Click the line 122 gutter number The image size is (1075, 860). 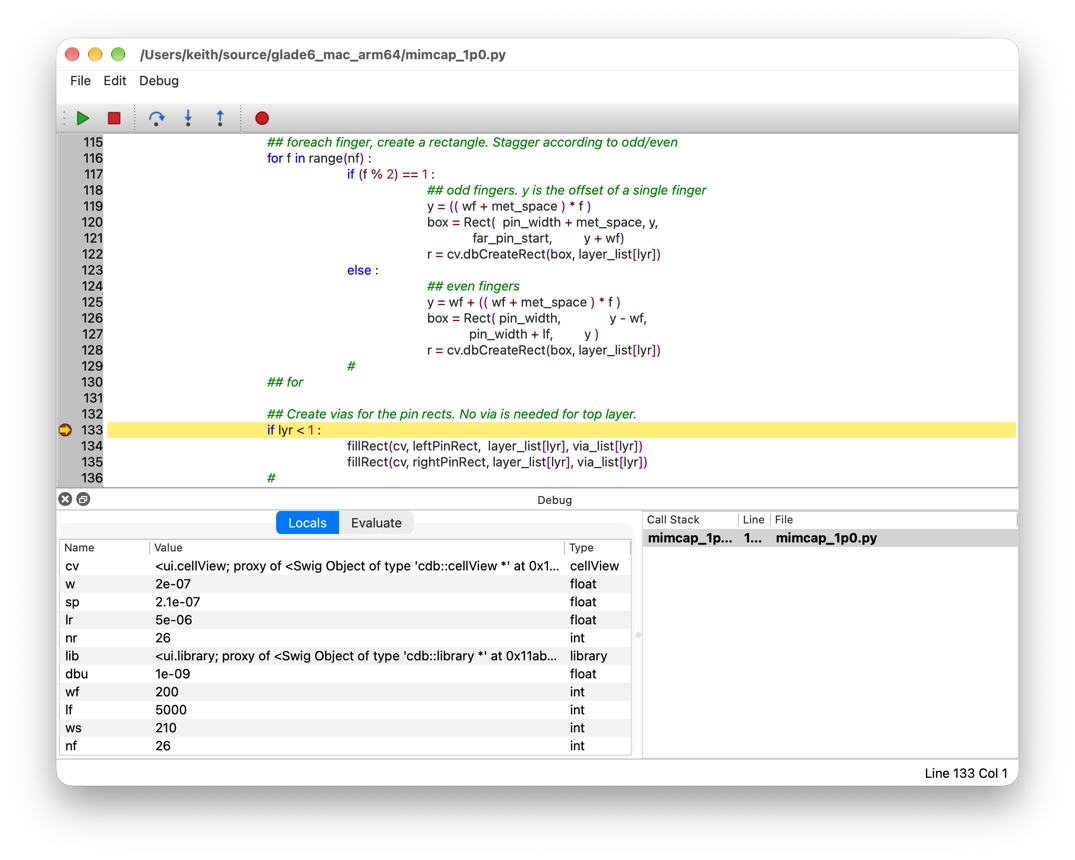[93, 254]
